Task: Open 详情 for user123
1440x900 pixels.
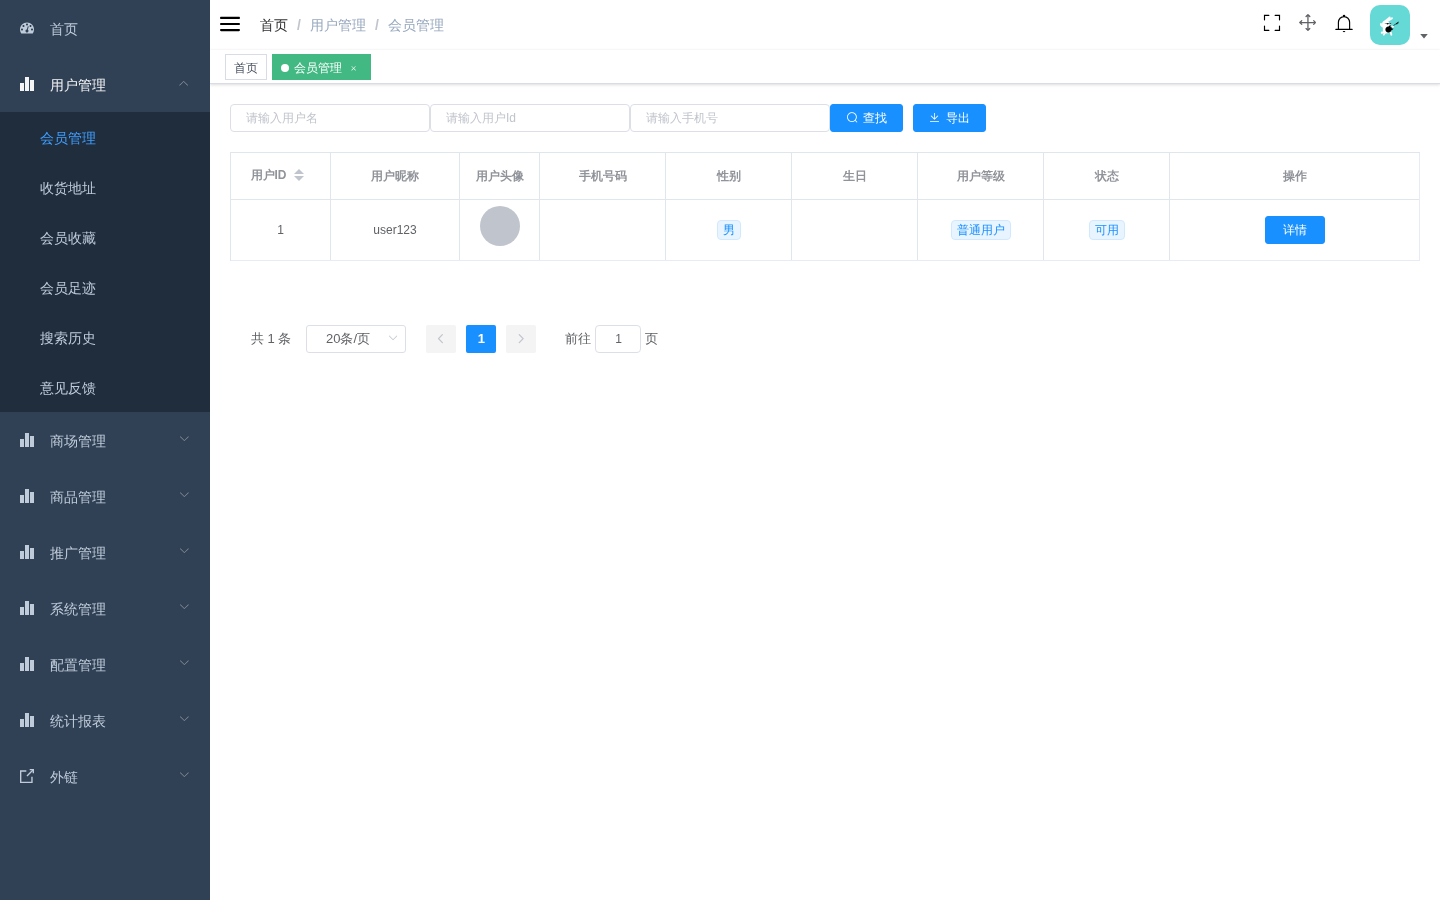Action: (1295, 230)
